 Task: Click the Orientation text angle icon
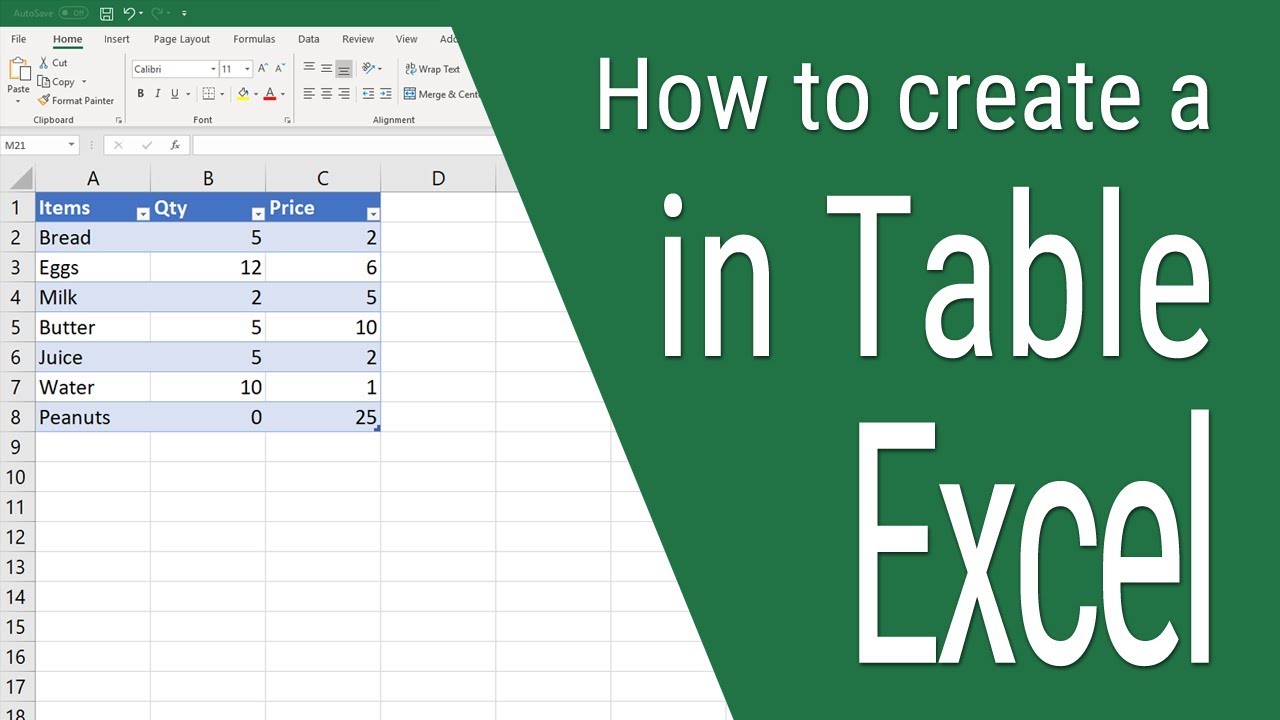point(370,68)
